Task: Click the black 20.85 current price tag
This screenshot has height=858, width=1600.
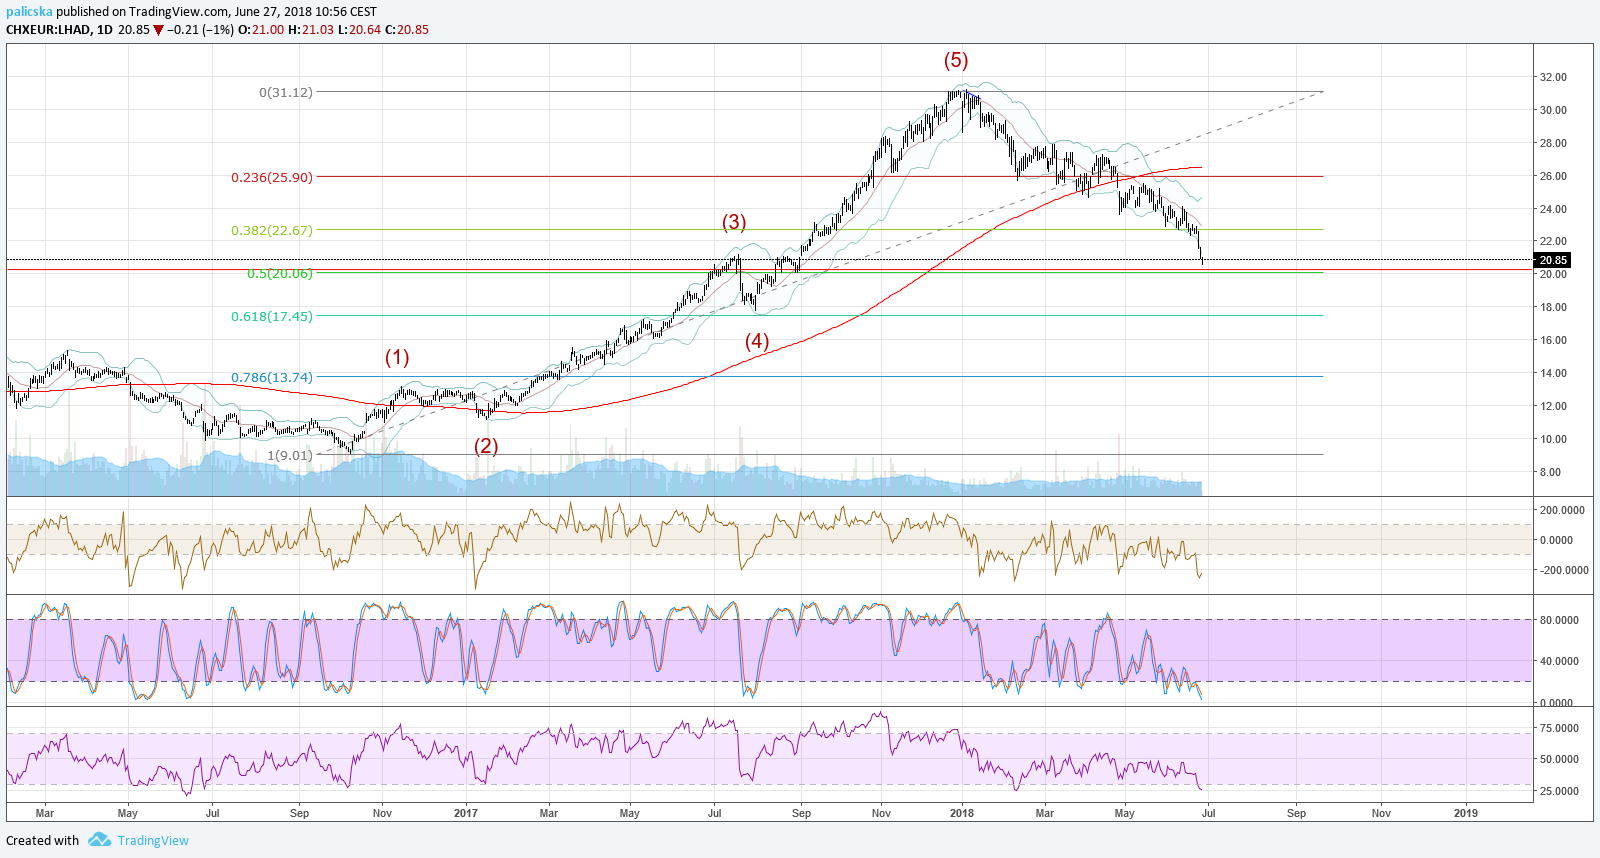Action: 1553,260
